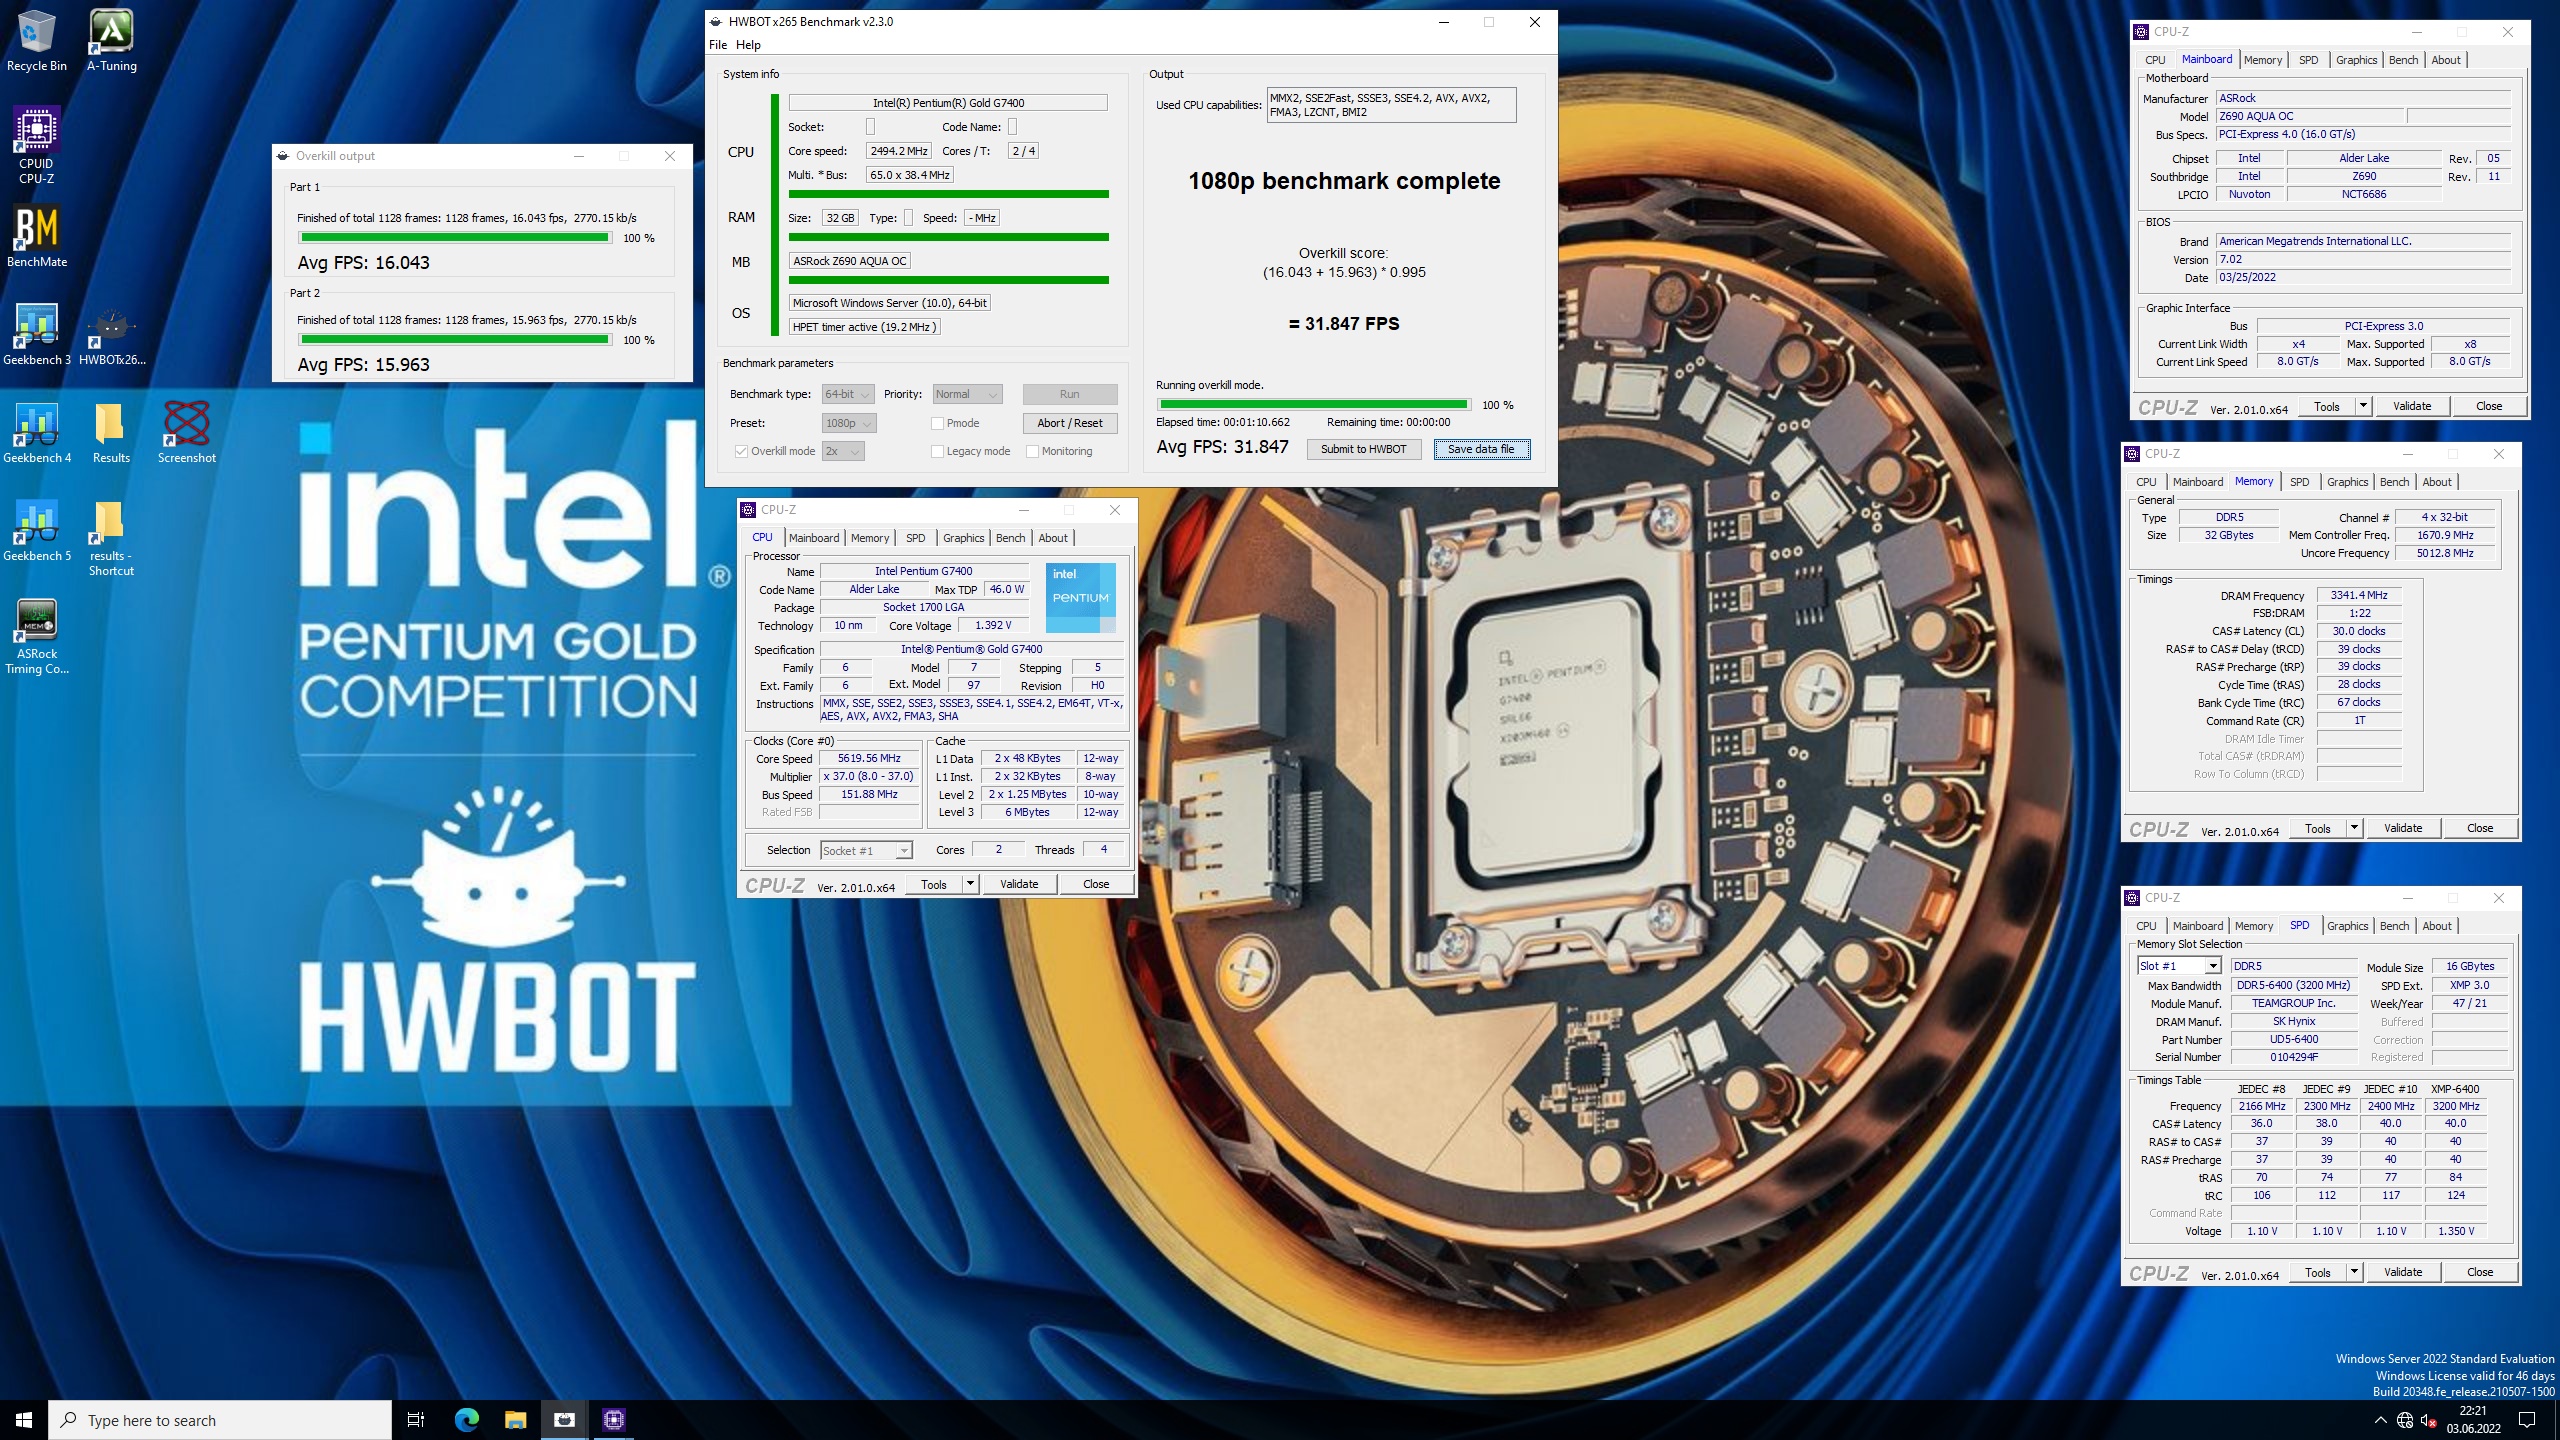The width and height of the screenshot is (2560, 1440).
Task: Click the grayed-out Run button
Action: click(1069, 394)
